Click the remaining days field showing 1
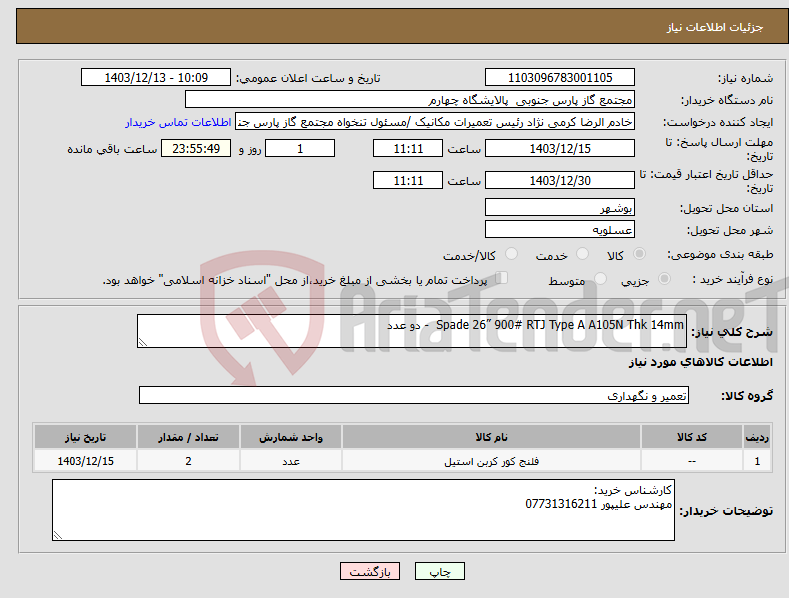This screenshot has height=598, width=789. 300,148
